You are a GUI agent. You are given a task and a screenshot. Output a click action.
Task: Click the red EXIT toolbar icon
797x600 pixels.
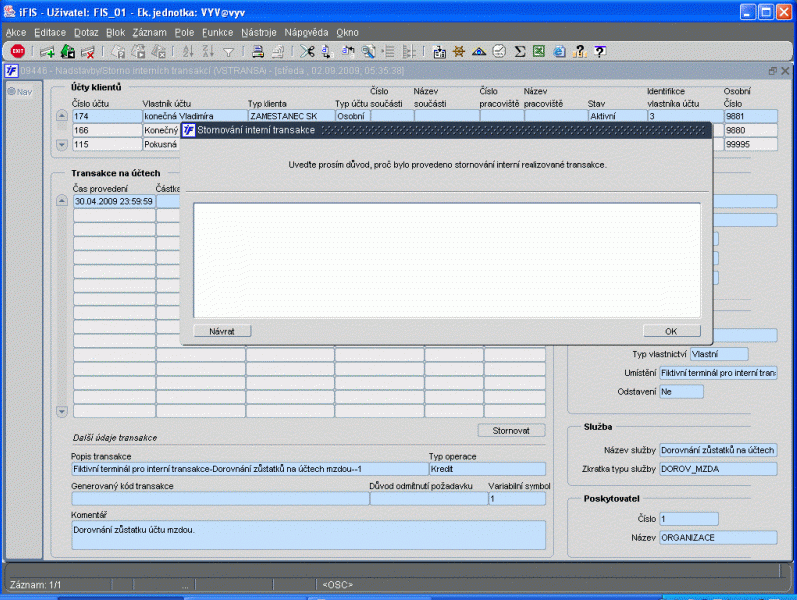18,51
